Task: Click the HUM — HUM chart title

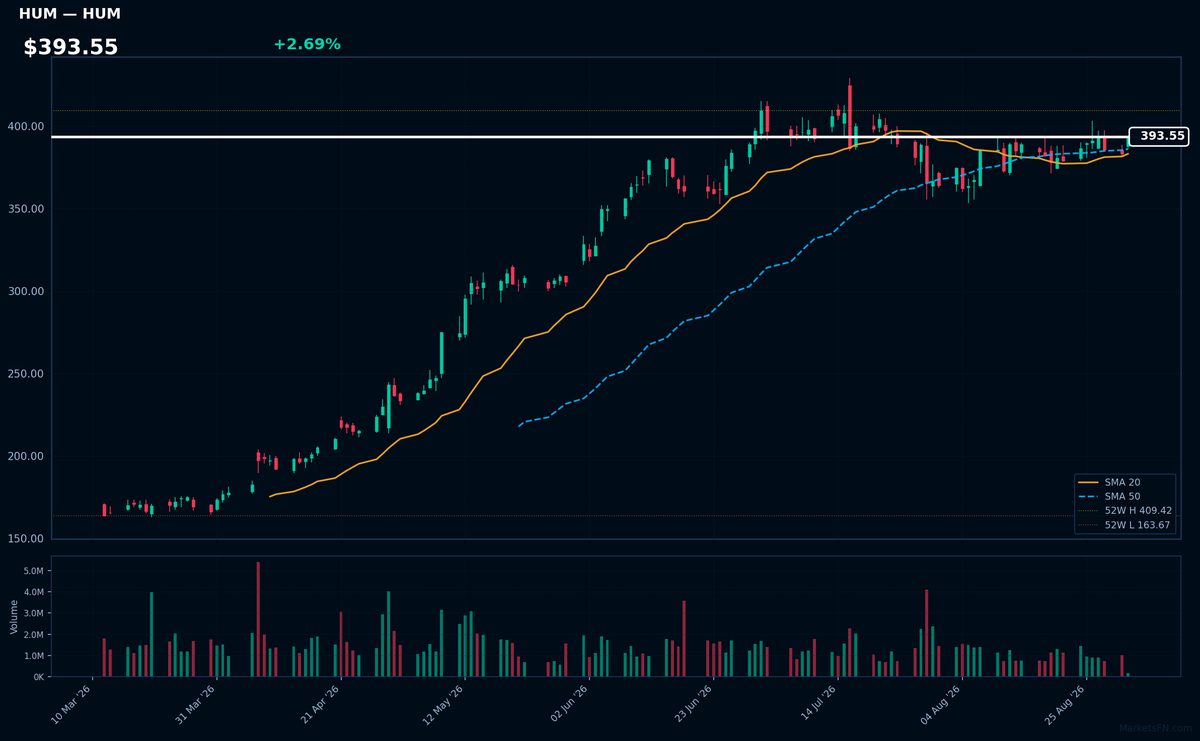Action: point(70,14)
